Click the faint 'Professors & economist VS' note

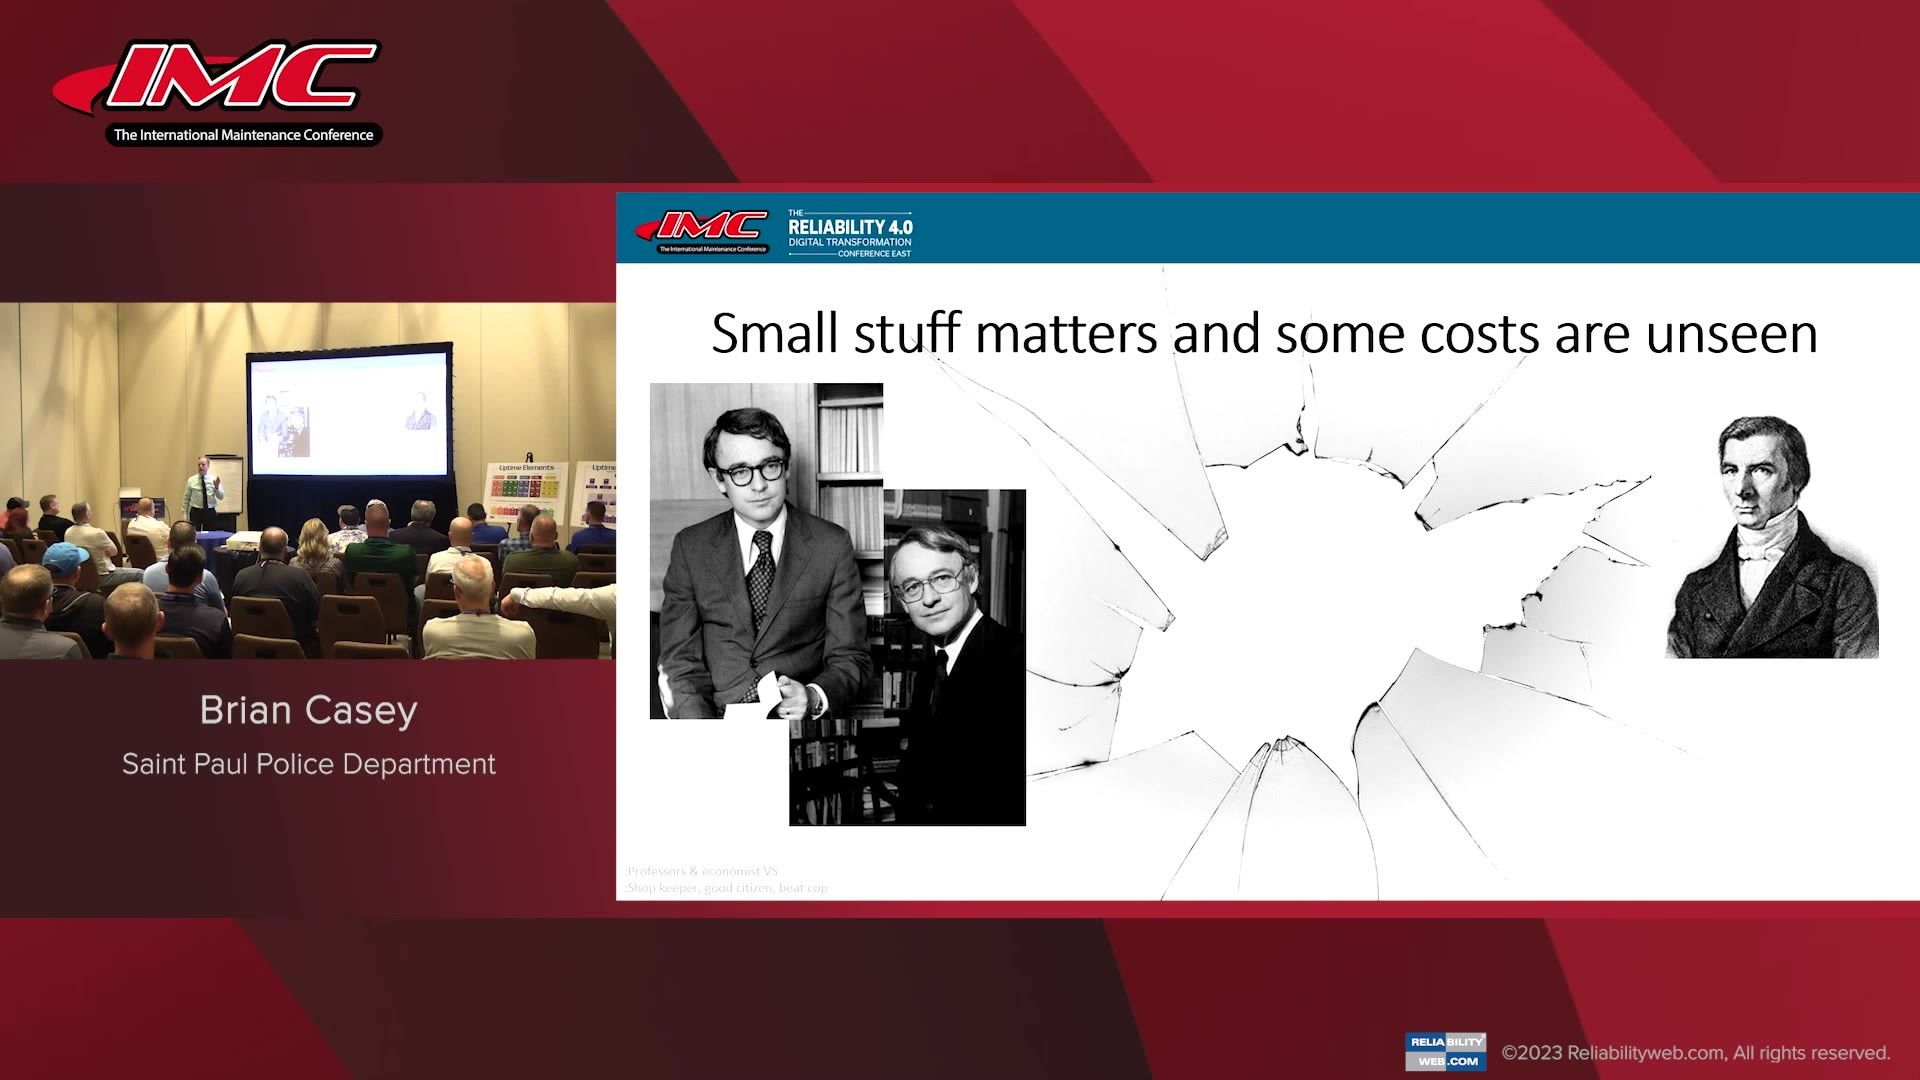pyautogui.click(x=701, y=871)
